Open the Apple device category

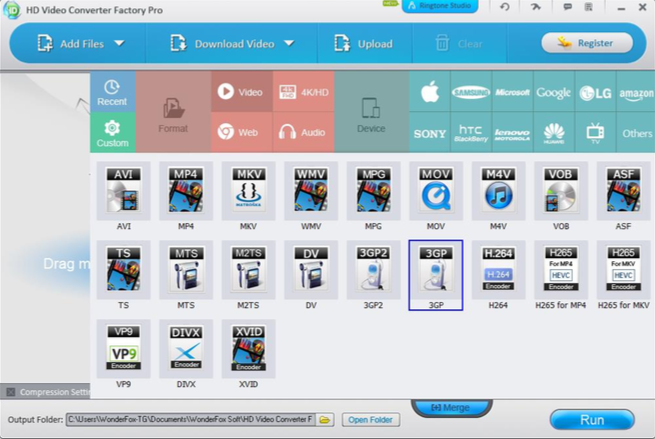click(x=430, y=93)
